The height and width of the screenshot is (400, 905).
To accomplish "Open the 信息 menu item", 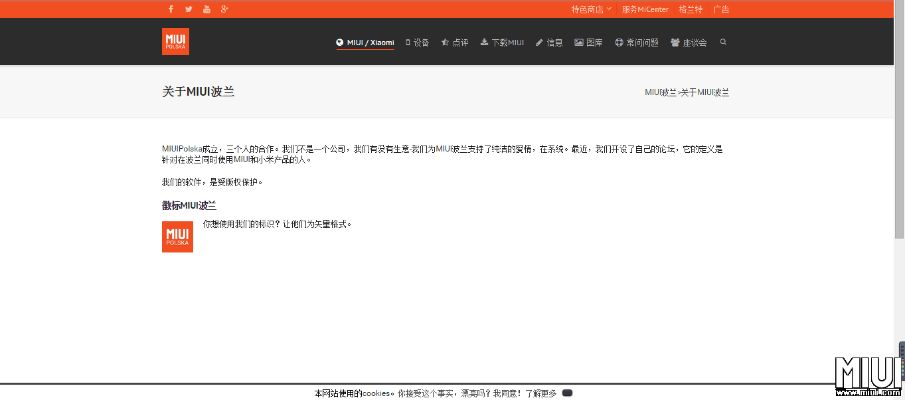I will click(x=549, y=43).
